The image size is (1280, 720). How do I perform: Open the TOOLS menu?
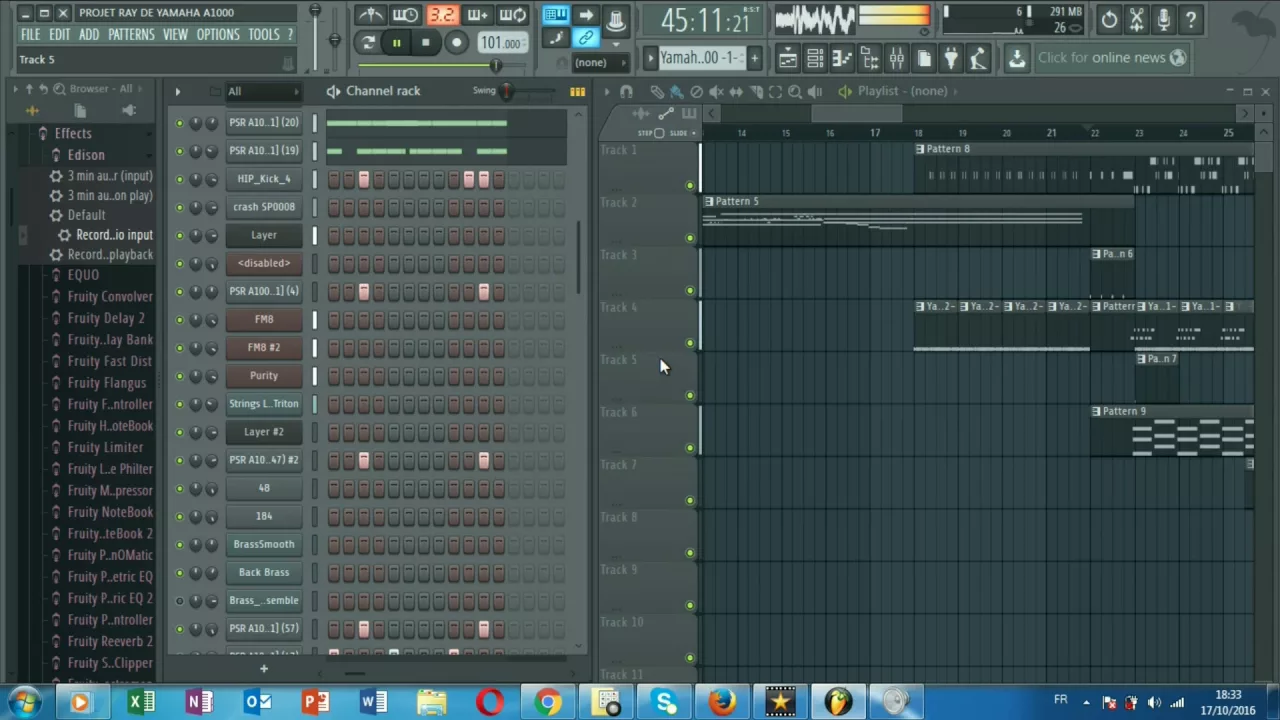264,35
